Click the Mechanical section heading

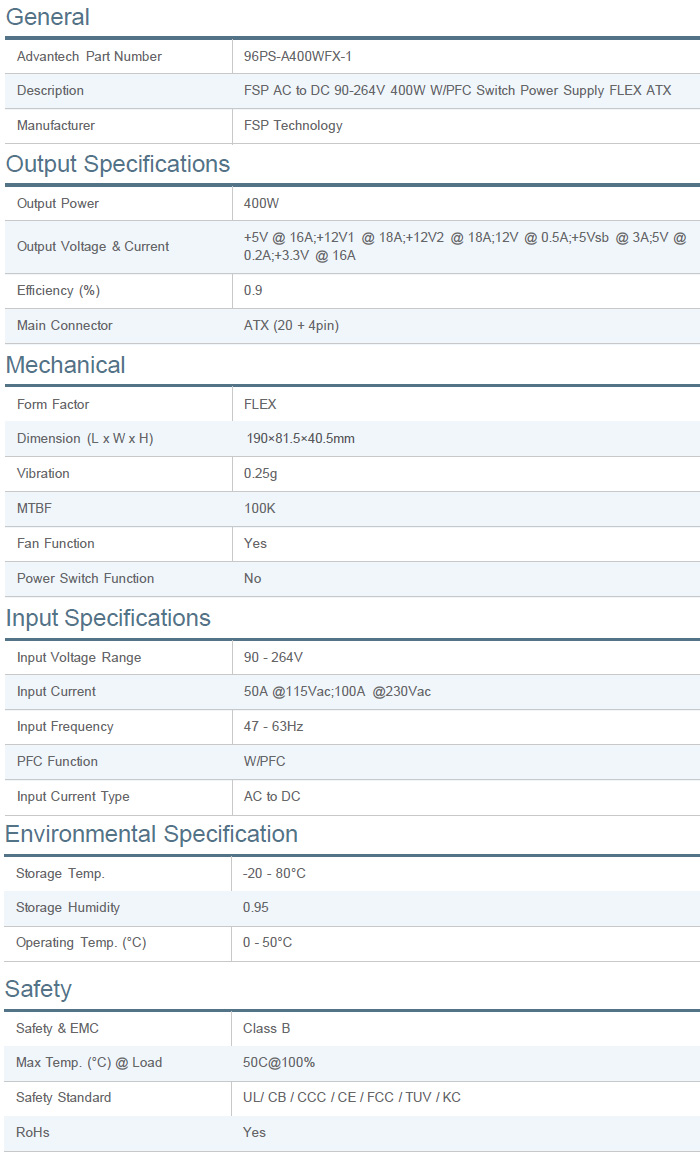coord(66,365)
